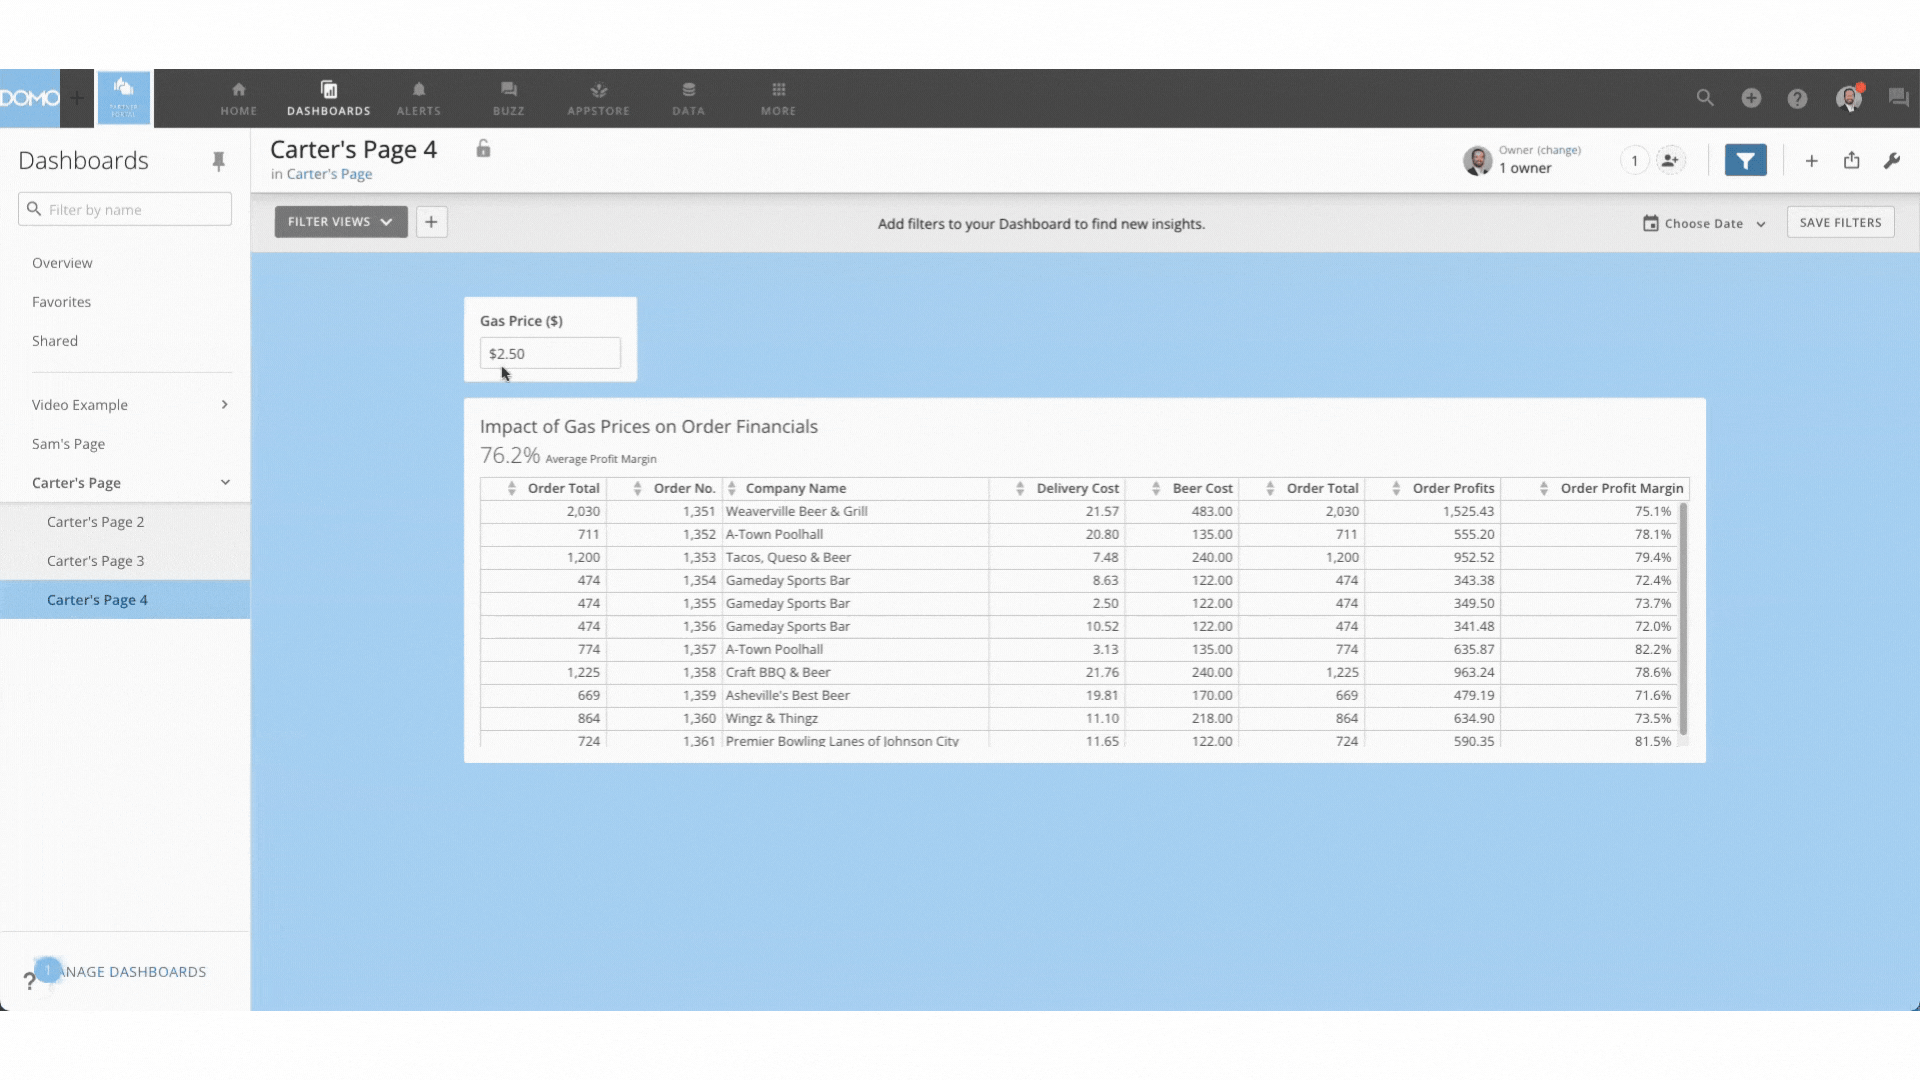1920x1080 pixels.
Task: Follow the Carter's Page breadcrumb link
Action: click(329, 174)
